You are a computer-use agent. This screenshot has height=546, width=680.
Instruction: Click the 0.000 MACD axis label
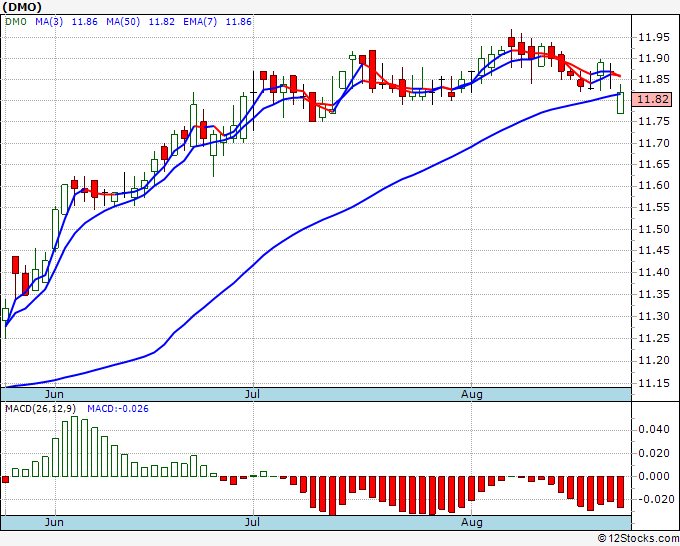(x=654, y=476)
